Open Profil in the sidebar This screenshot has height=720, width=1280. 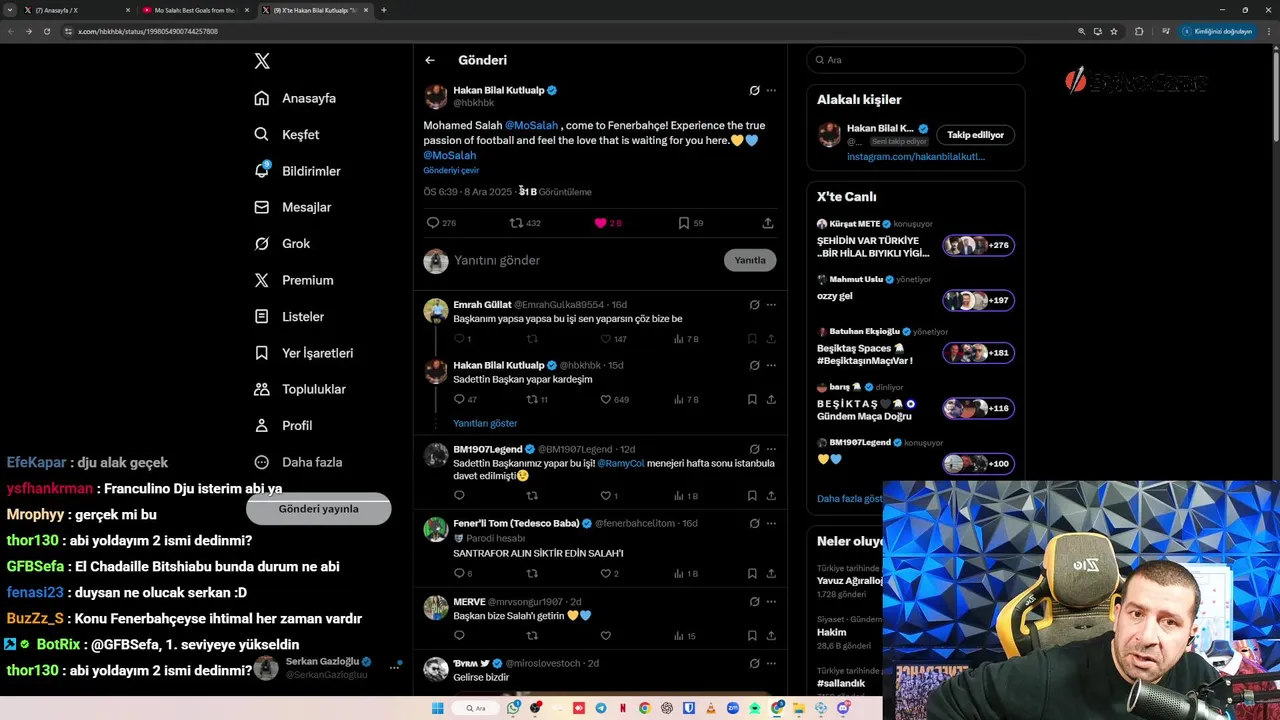(283, 425)
